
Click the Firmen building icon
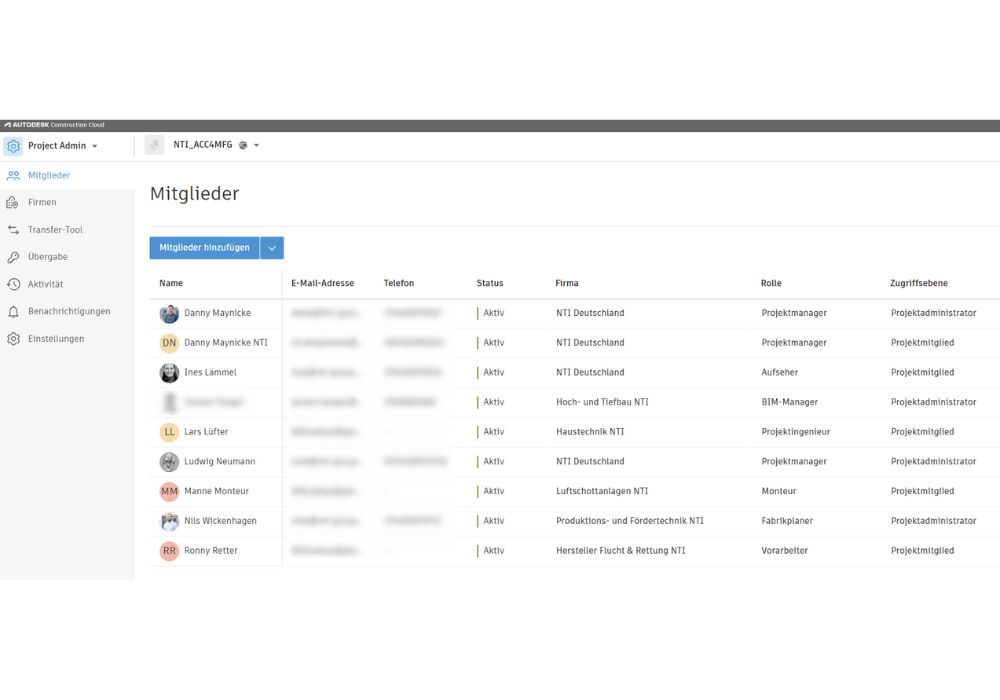(x=13, y=203)
